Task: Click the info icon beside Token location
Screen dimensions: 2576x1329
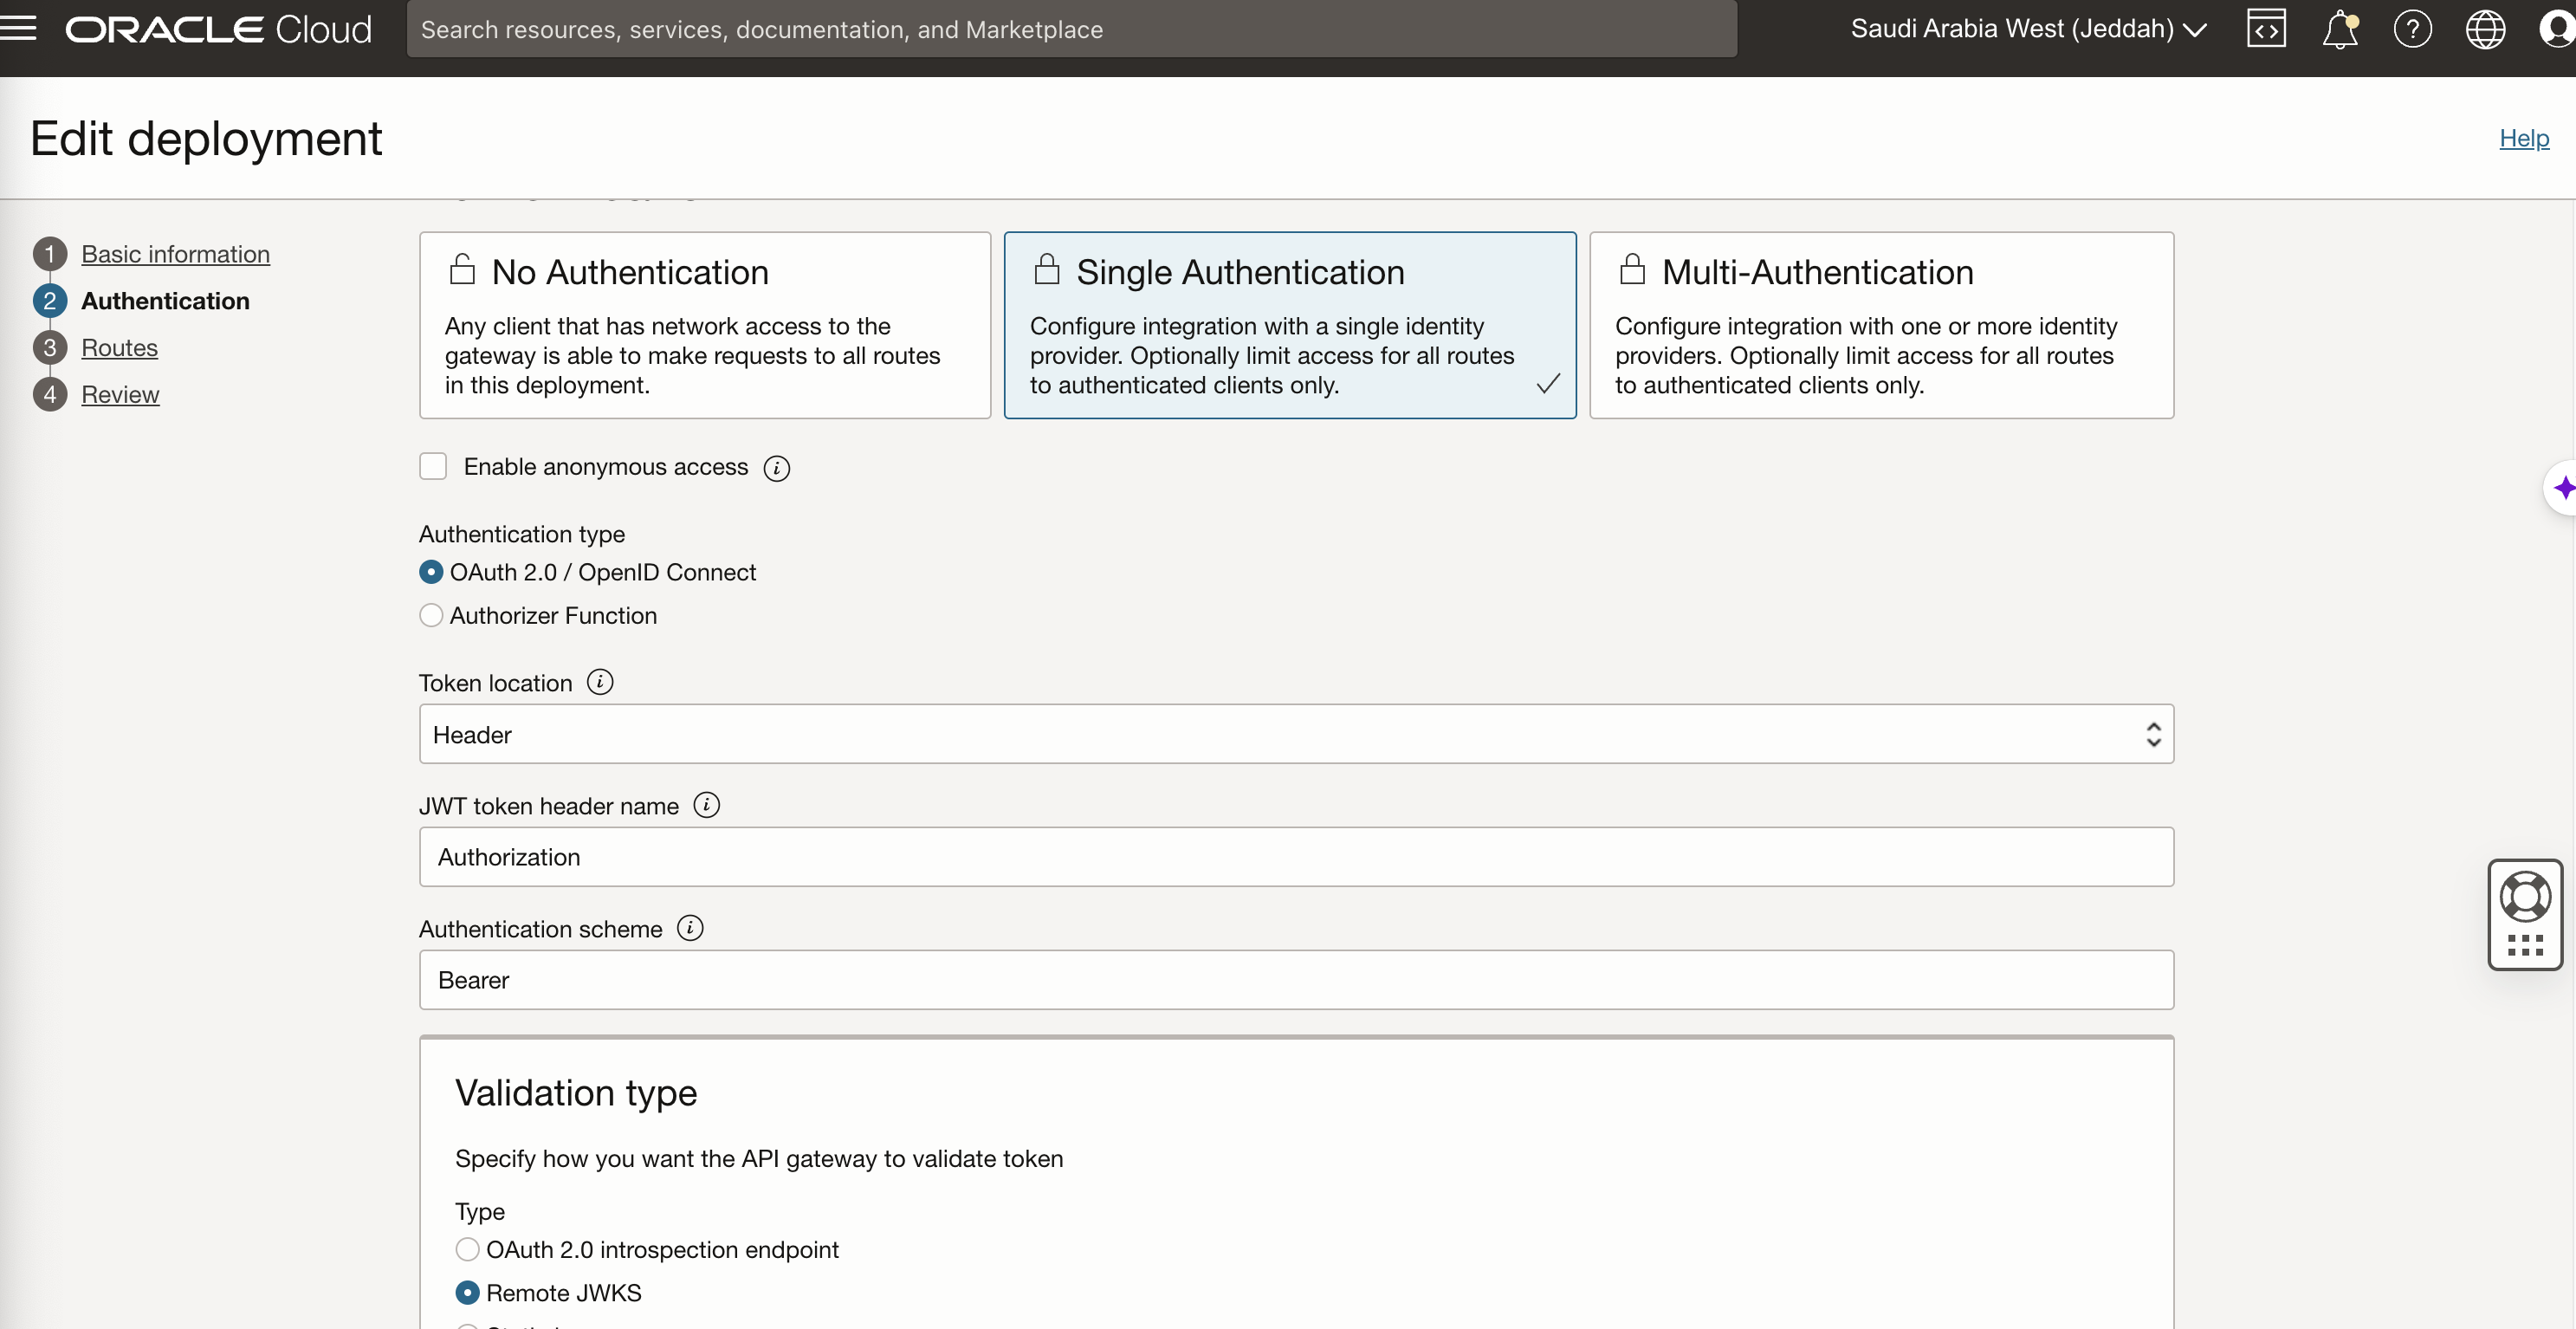Action: 599,682
